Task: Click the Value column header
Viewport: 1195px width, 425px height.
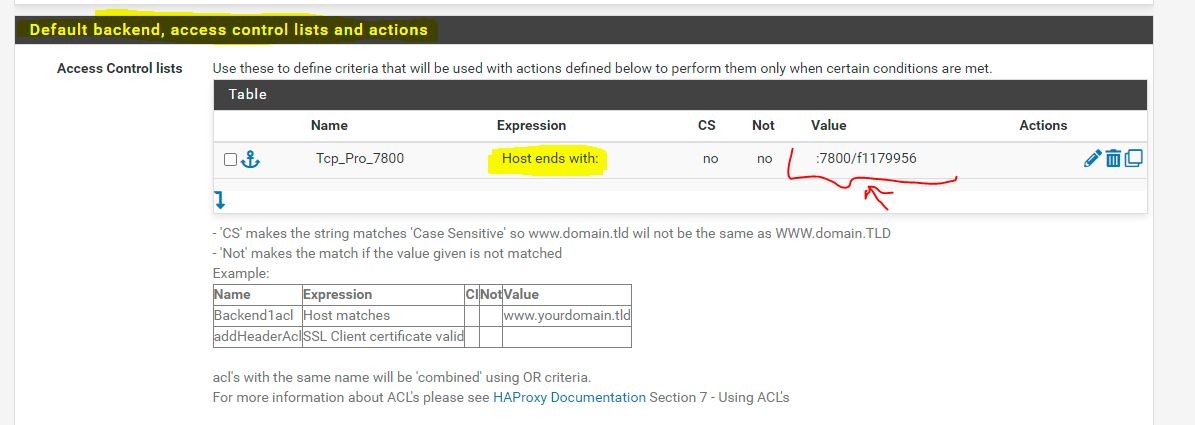Action: (x=828, y=125)
